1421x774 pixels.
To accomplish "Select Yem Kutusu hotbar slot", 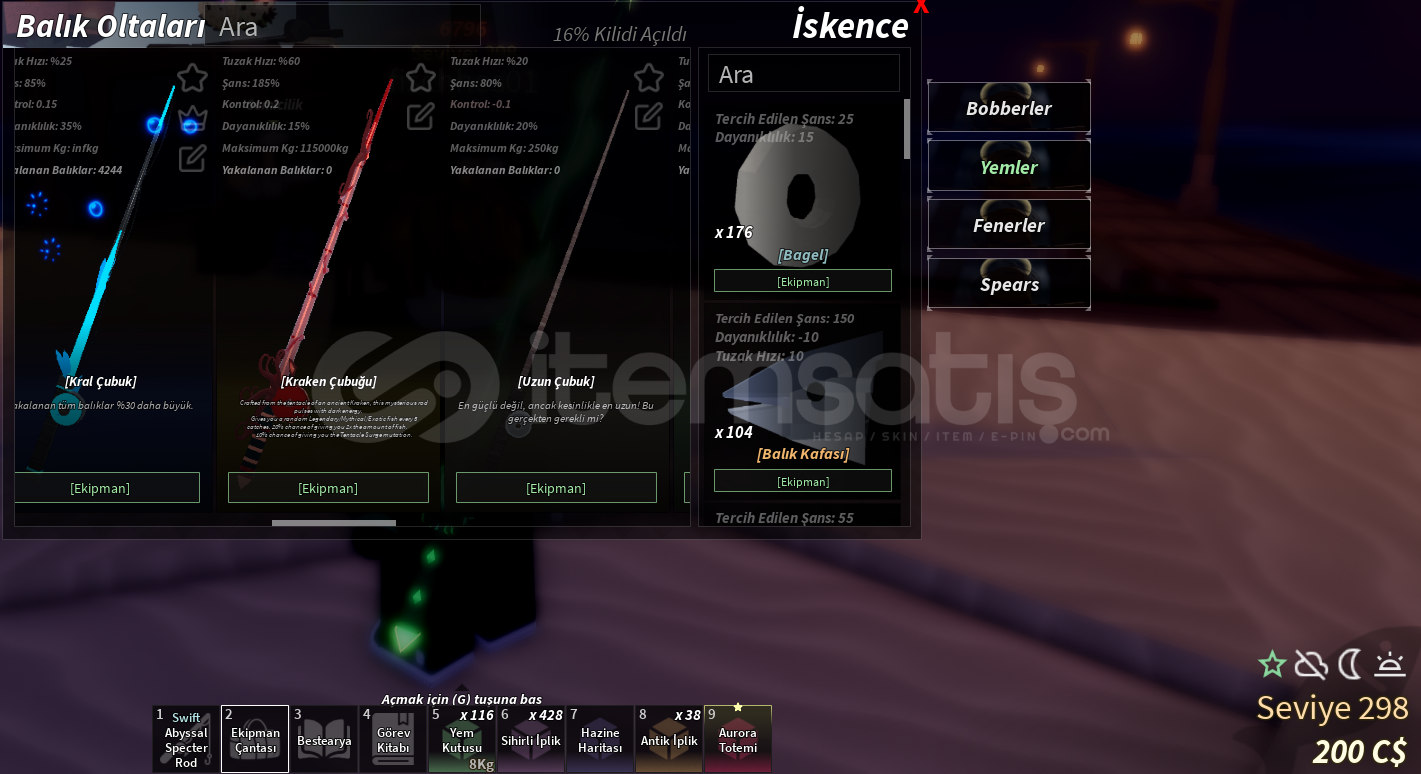I will pos(462,739).
